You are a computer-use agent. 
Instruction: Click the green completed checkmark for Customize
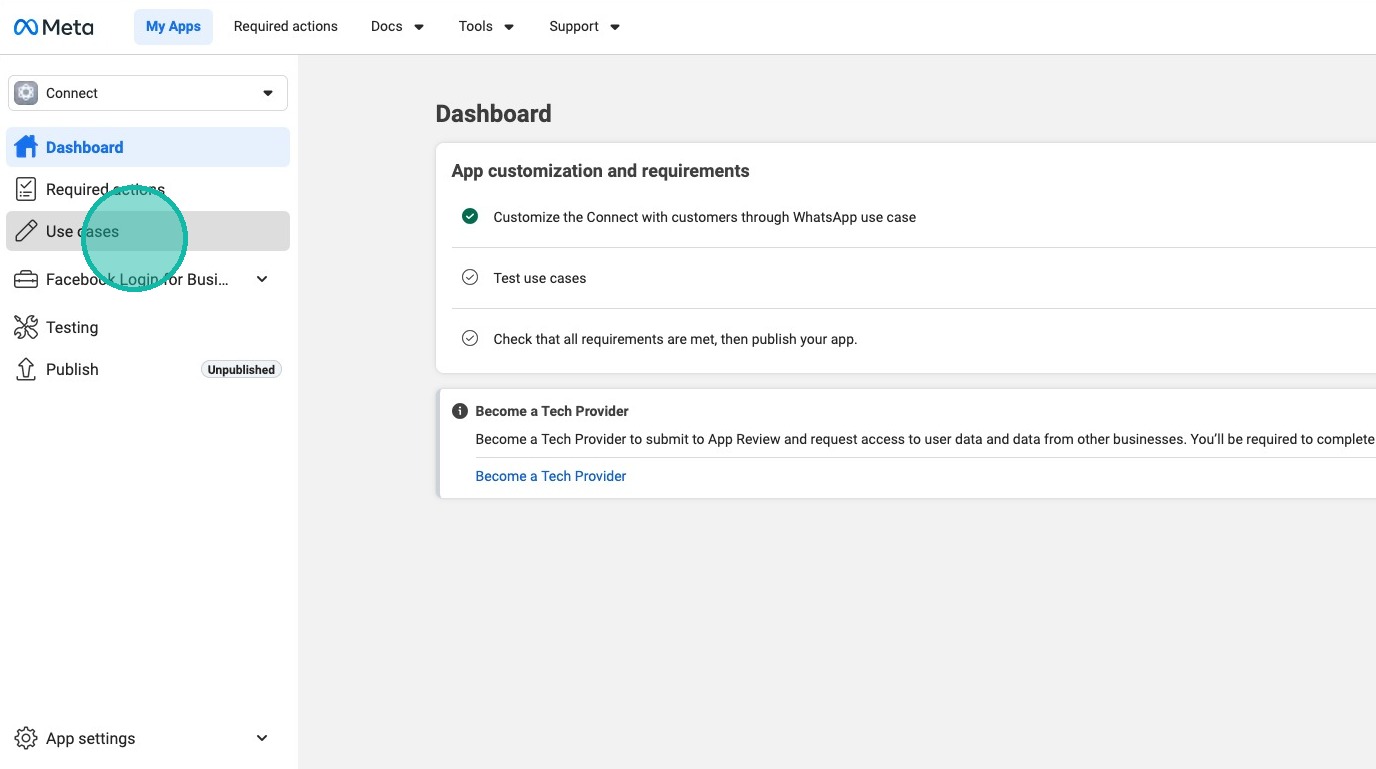[470, 216]
